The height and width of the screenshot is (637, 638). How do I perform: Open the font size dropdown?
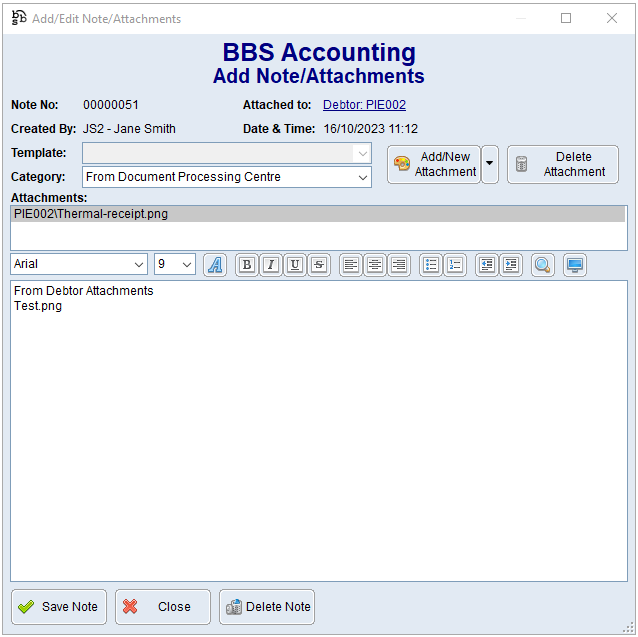[x=187, y=264]
